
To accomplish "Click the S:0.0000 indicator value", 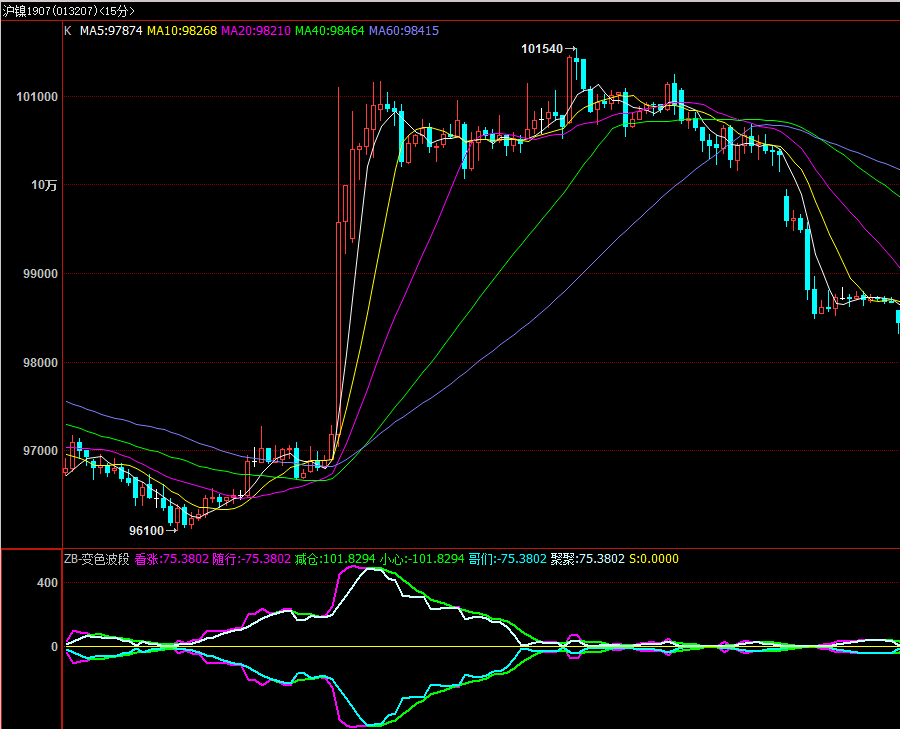I will point(654,559).
